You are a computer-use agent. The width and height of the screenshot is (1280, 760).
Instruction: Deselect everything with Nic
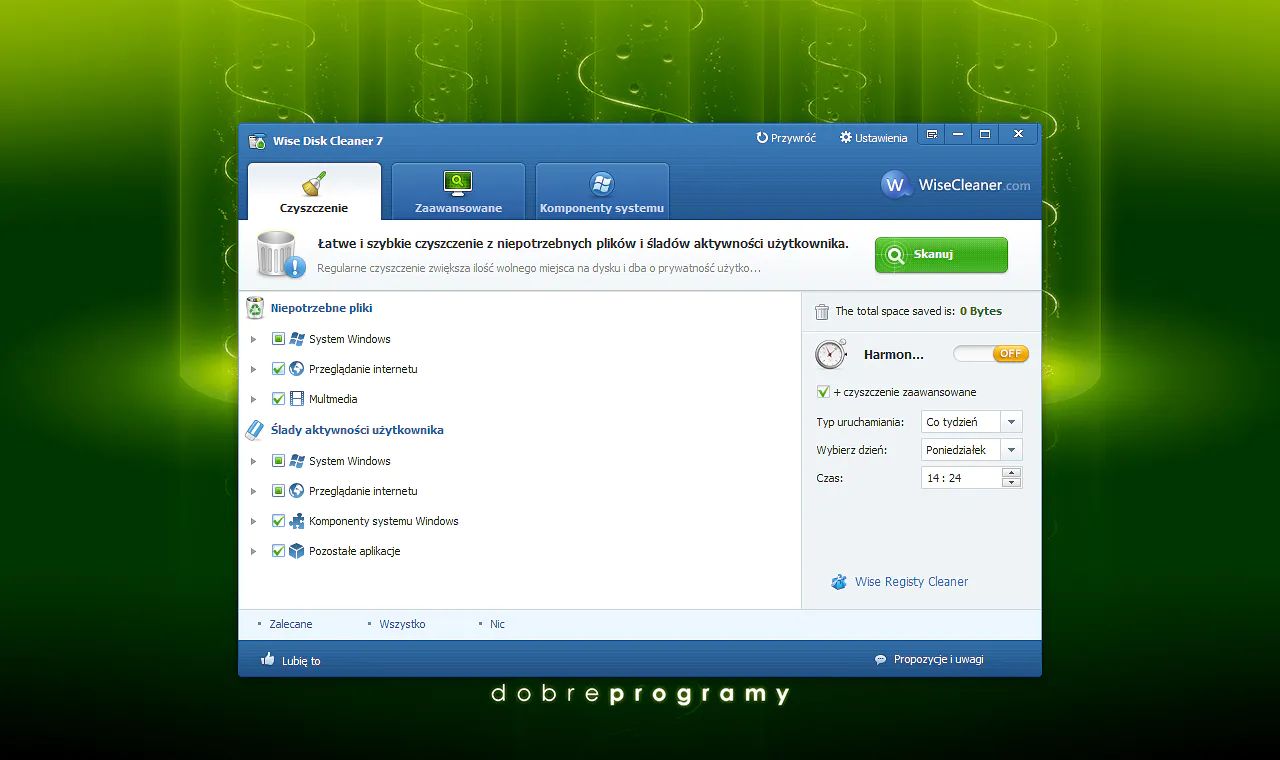pos(497,624)
